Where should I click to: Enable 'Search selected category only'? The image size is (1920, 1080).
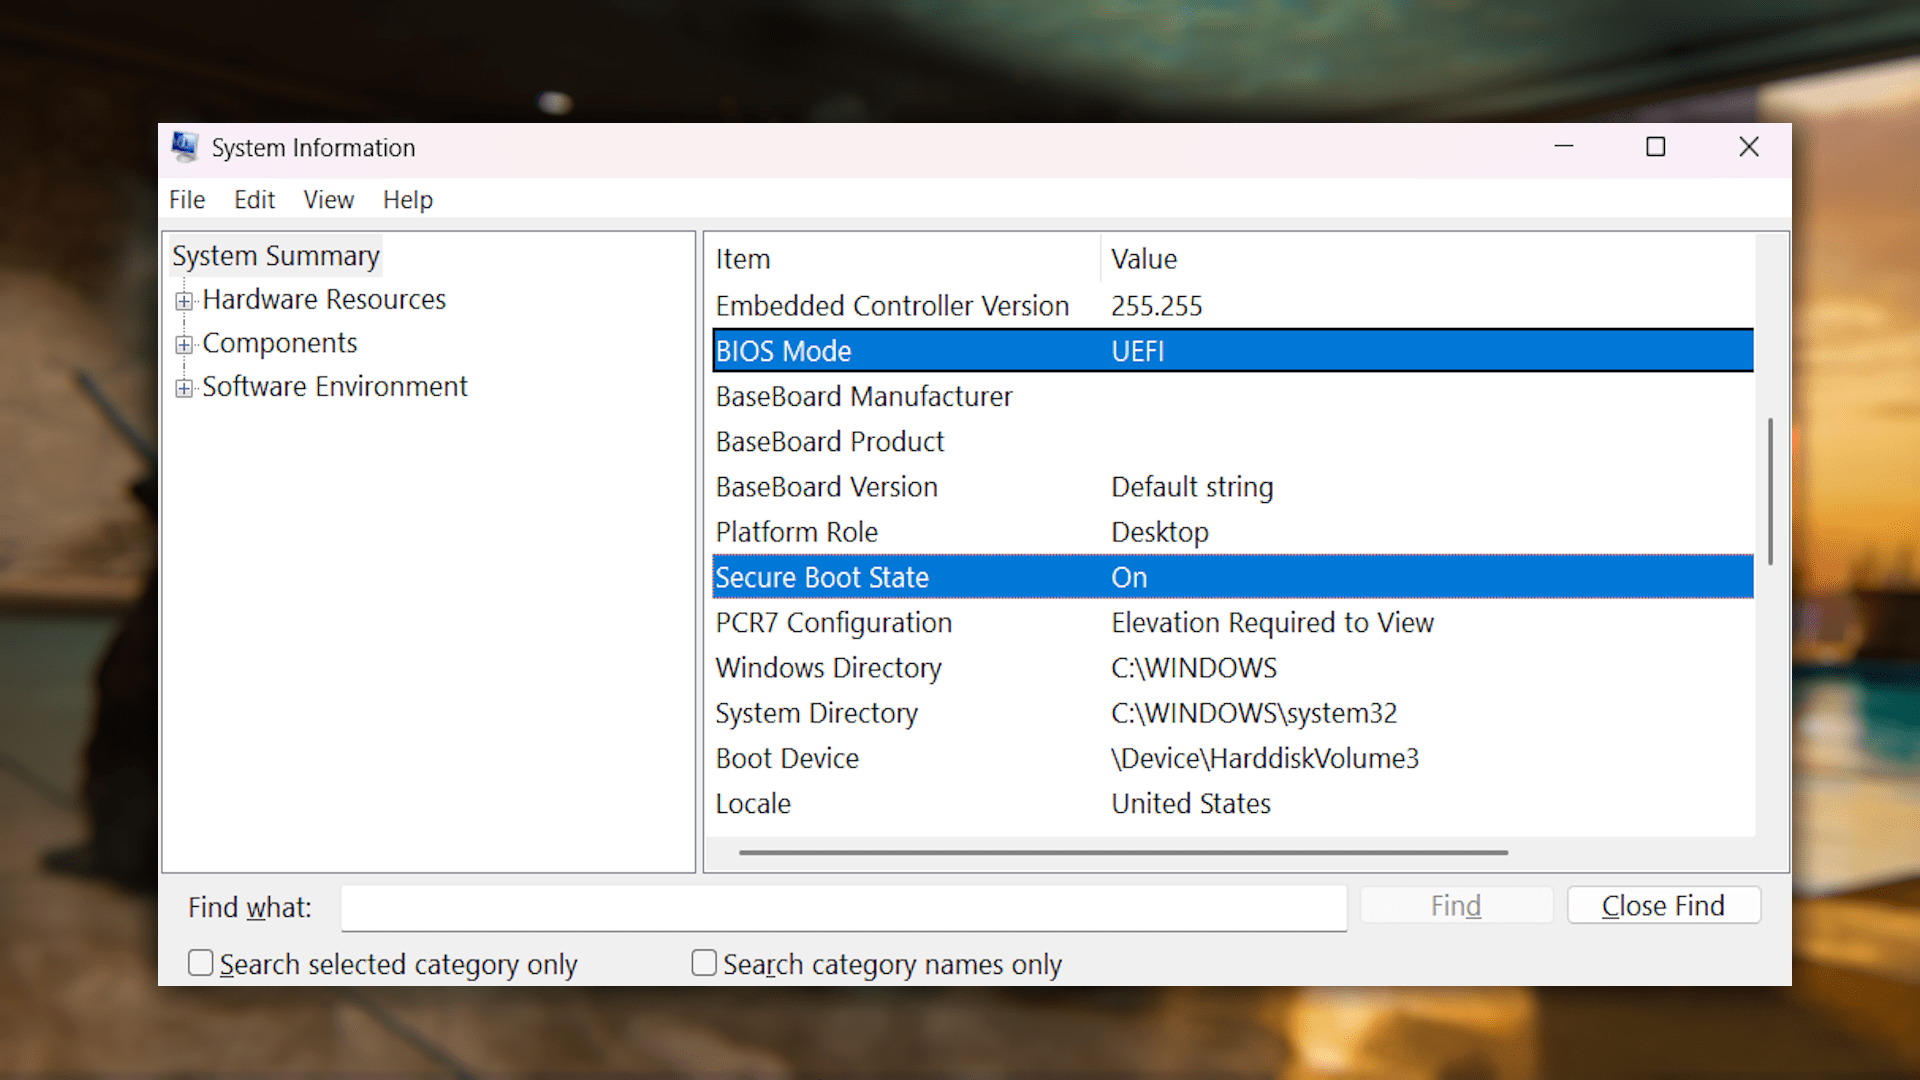point(200,962)
